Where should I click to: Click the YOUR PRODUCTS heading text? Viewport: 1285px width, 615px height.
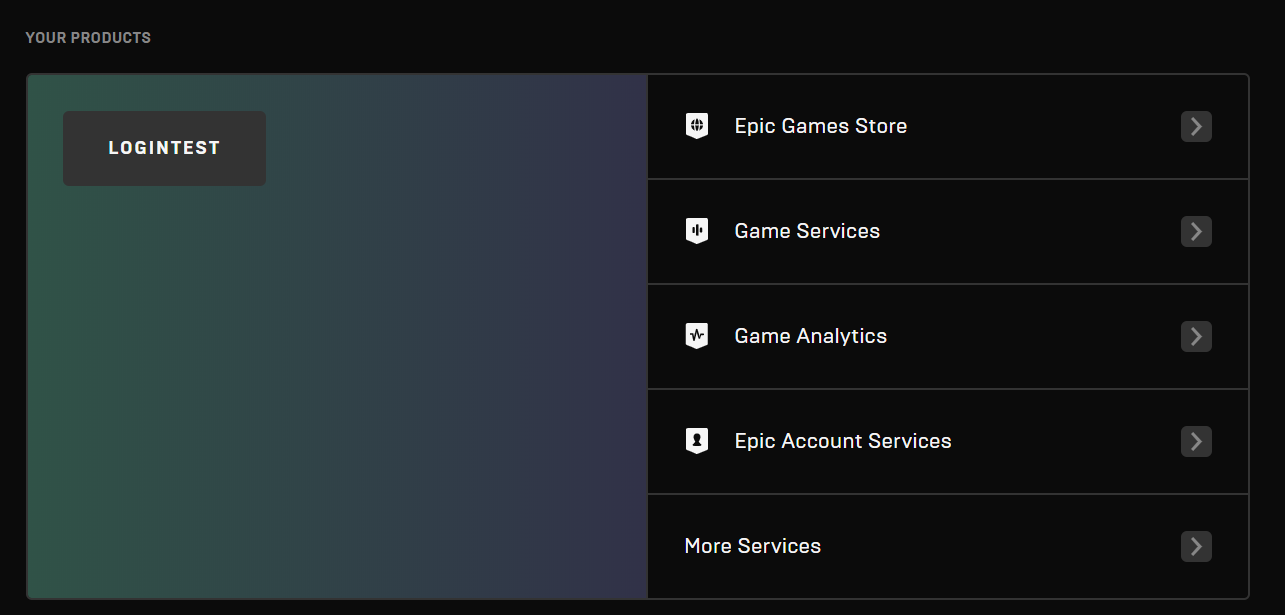(88, 38)
